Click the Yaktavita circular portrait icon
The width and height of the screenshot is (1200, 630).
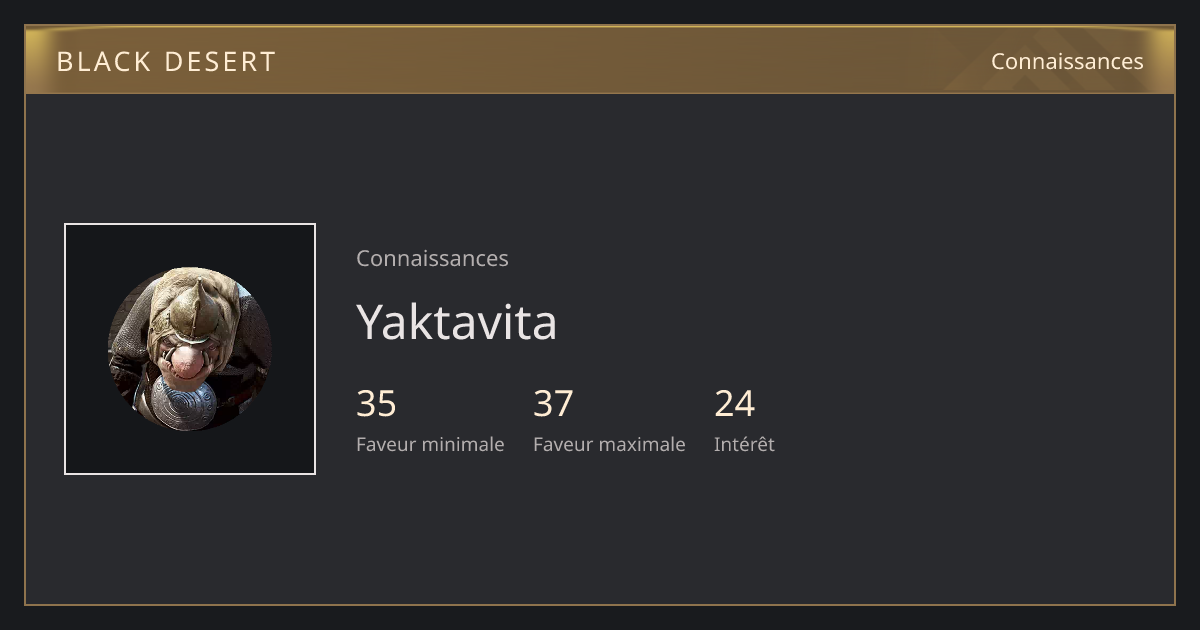190,349
